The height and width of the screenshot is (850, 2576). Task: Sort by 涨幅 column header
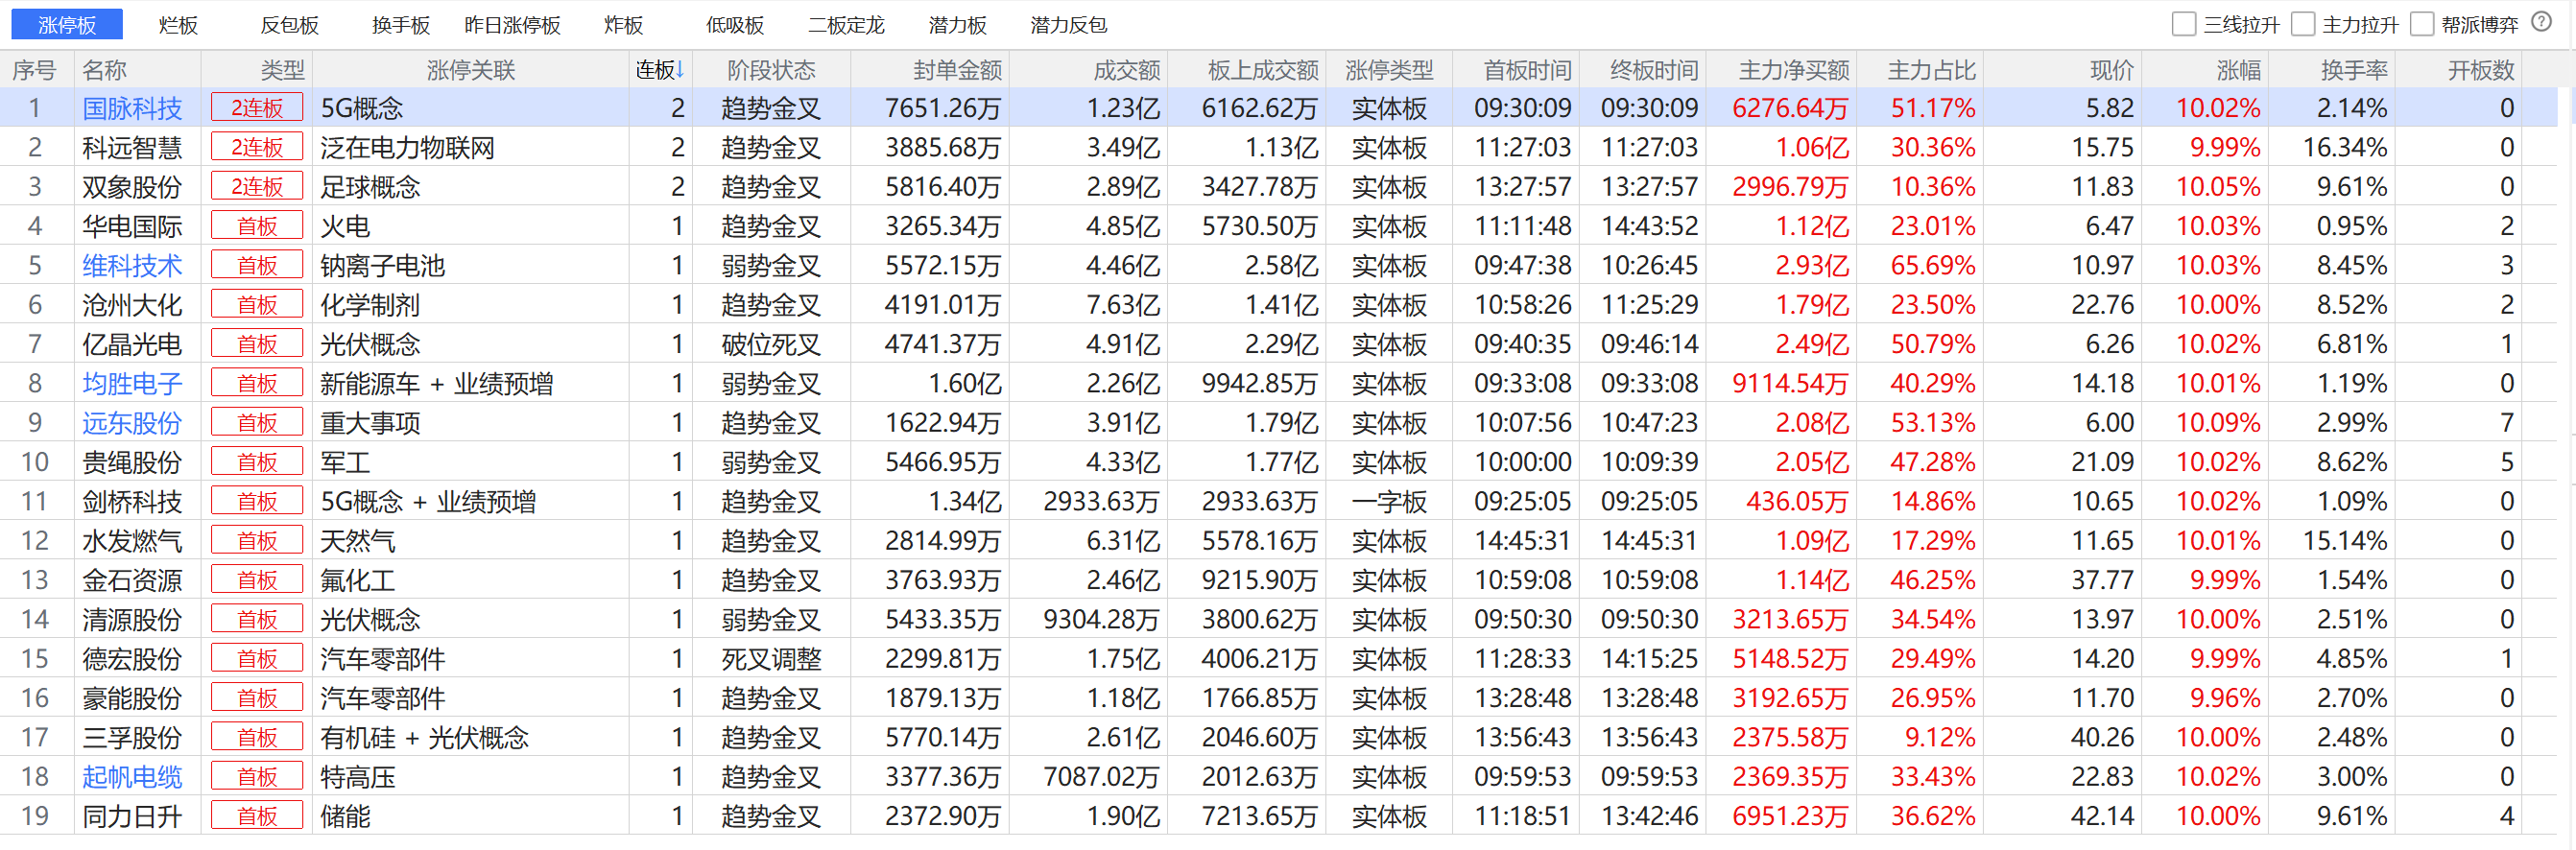[2238, 70]
